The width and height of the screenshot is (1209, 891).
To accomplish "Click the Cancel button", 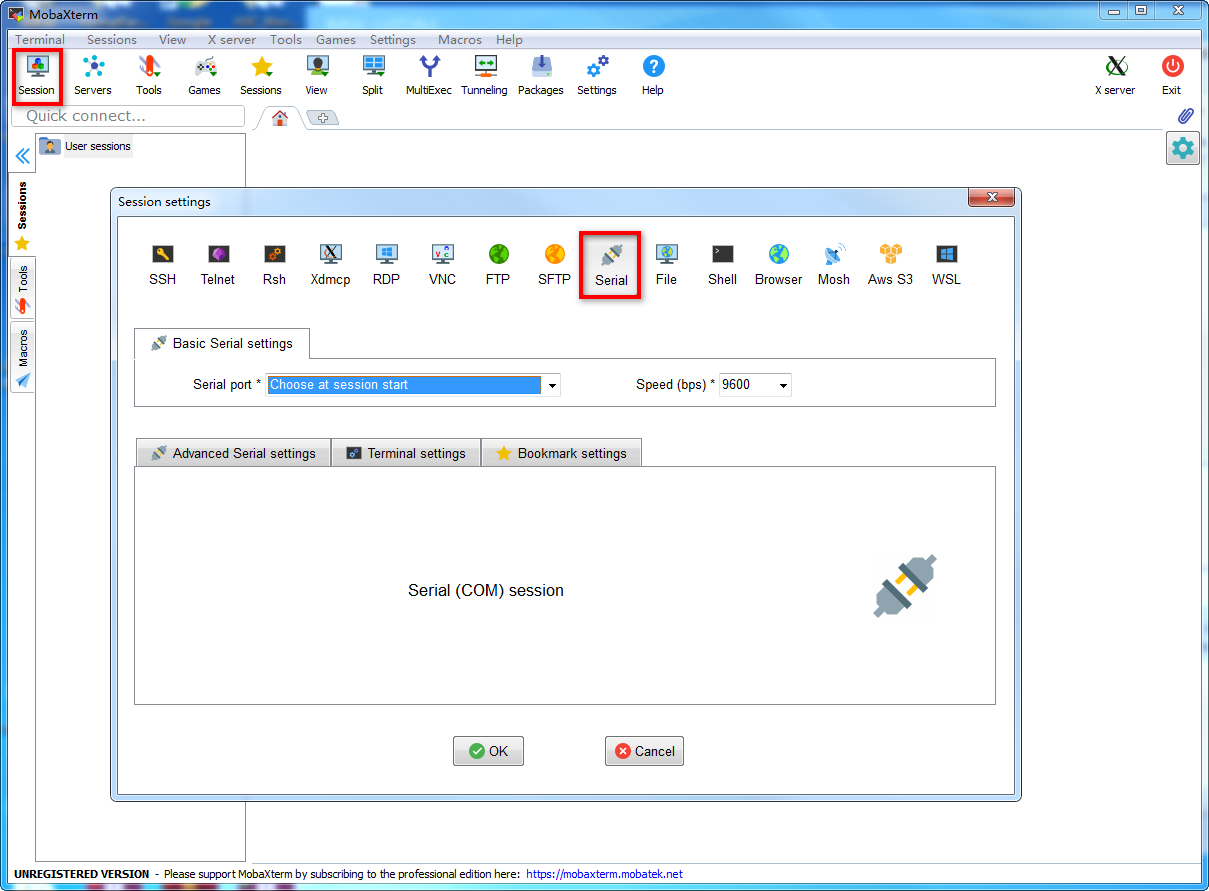I will (x=644, y=751).
